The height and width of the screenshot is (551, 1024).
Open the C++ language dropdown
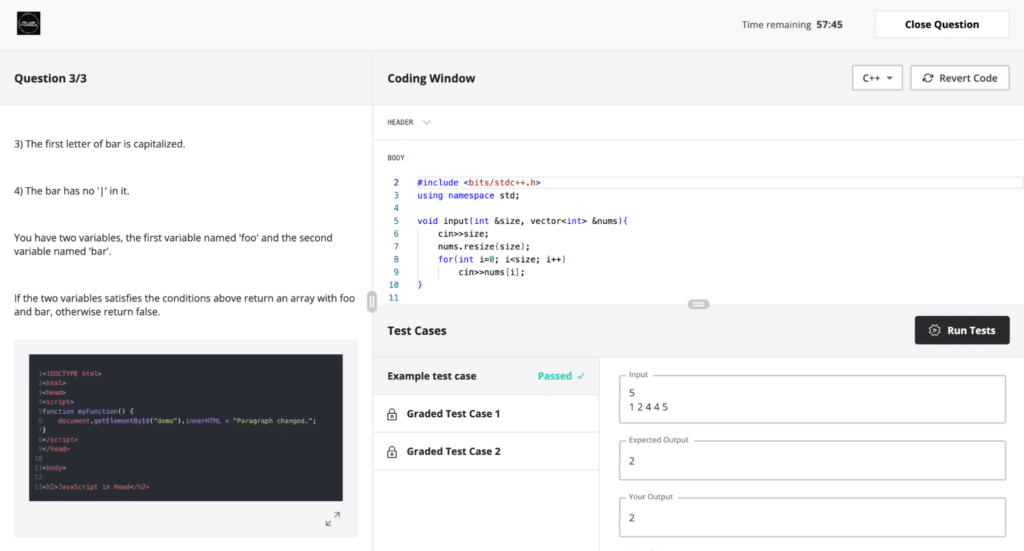[876, 78]
